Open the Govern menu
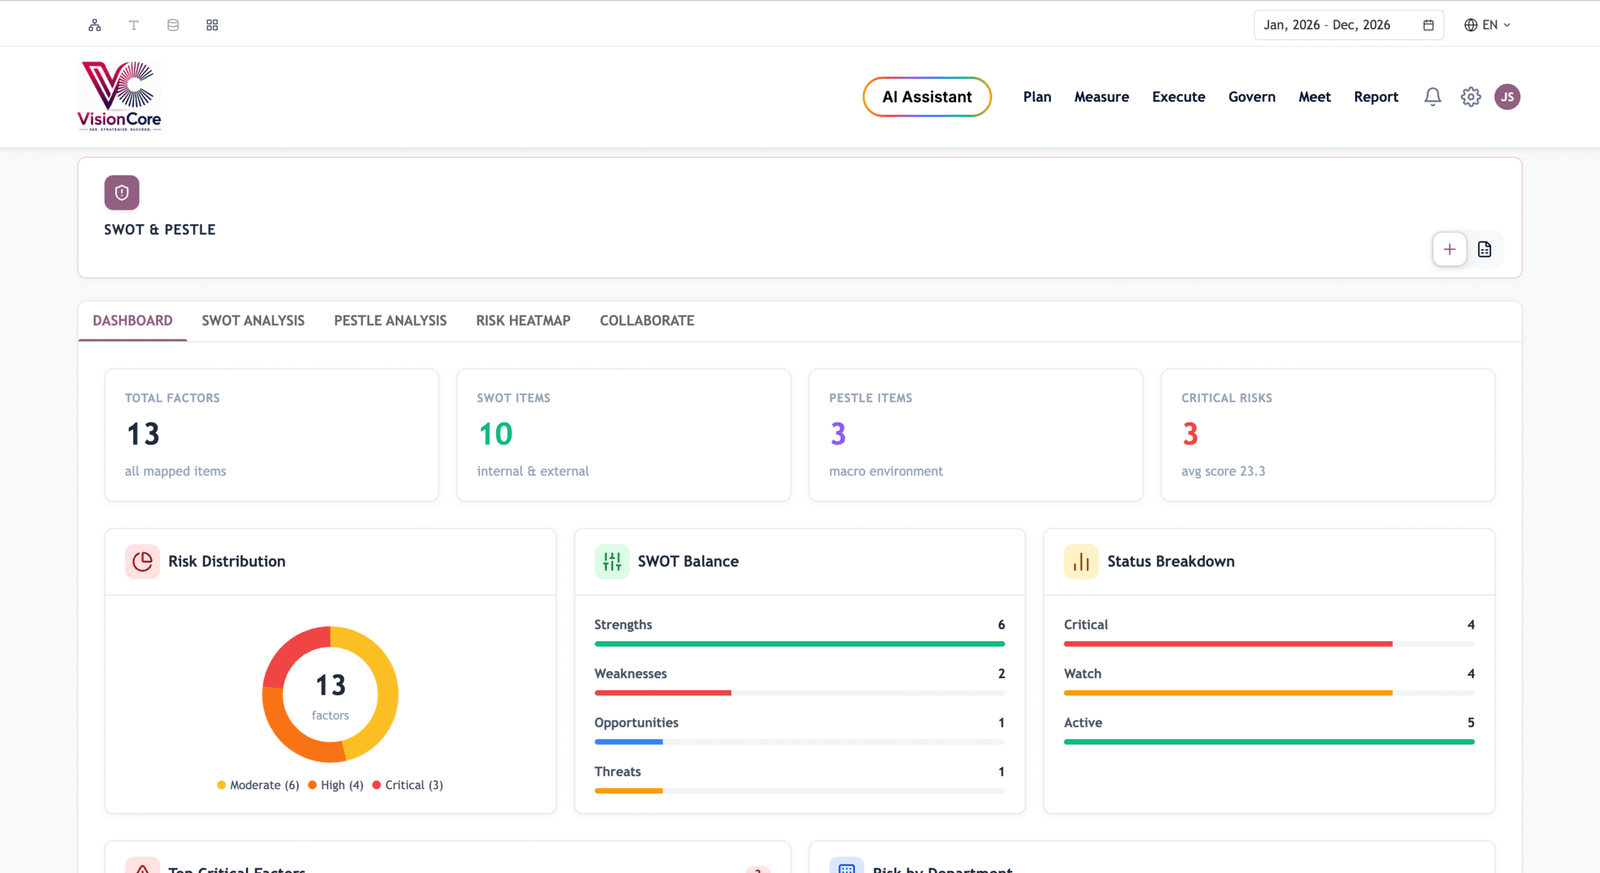Screen dimensions: 1600x873 point(1252,97)
